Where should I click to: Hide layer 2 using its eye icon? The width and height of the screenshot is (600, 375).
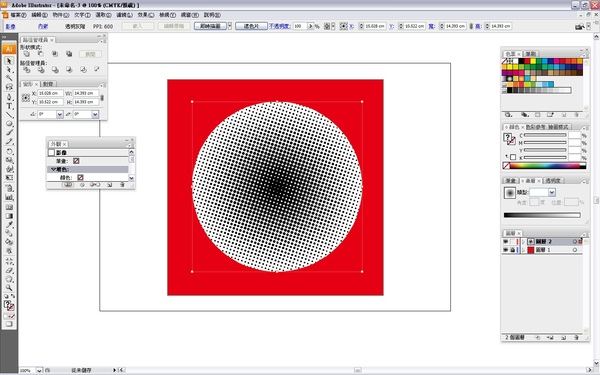pos(505,241)
